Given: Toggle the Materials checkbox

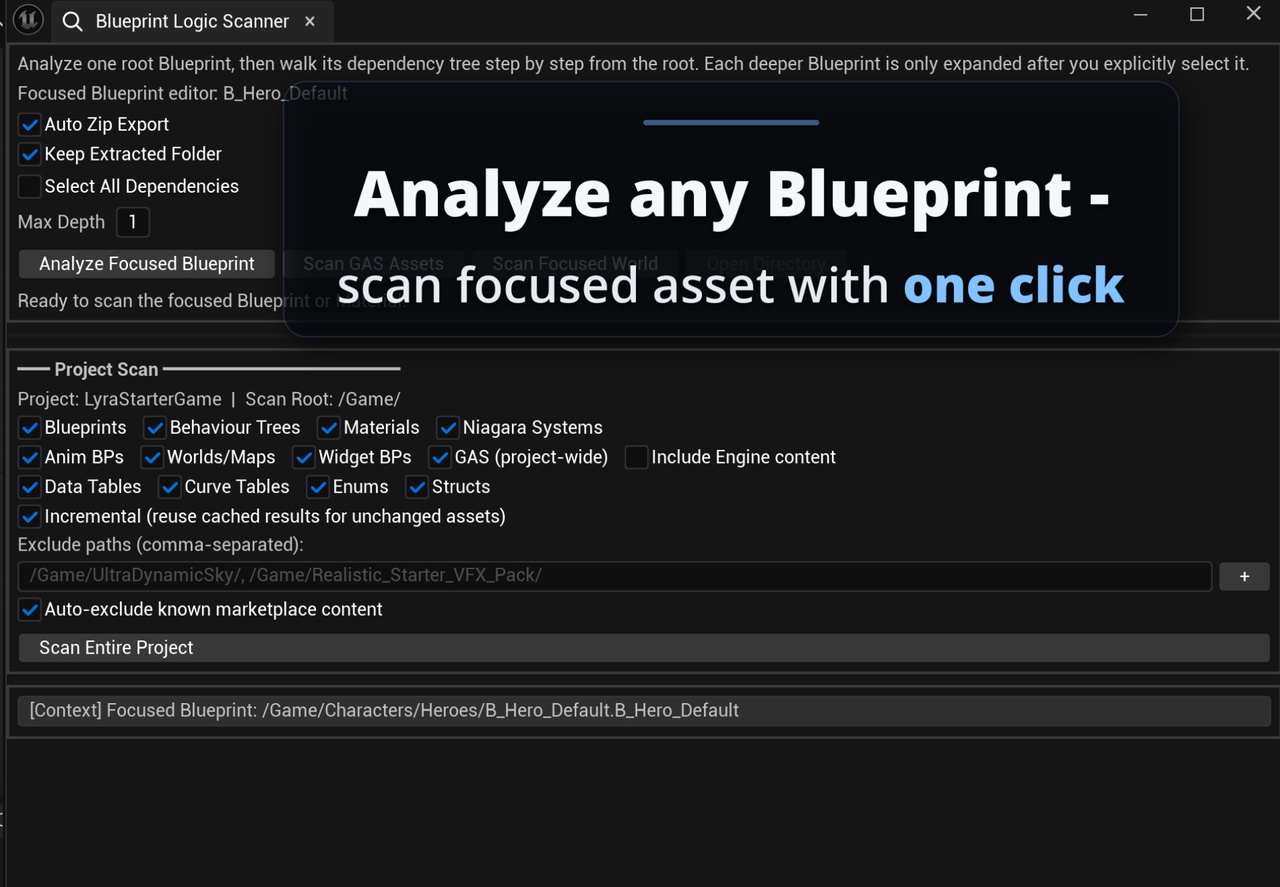Looking at the screenshot, I should tap(329, 428).
